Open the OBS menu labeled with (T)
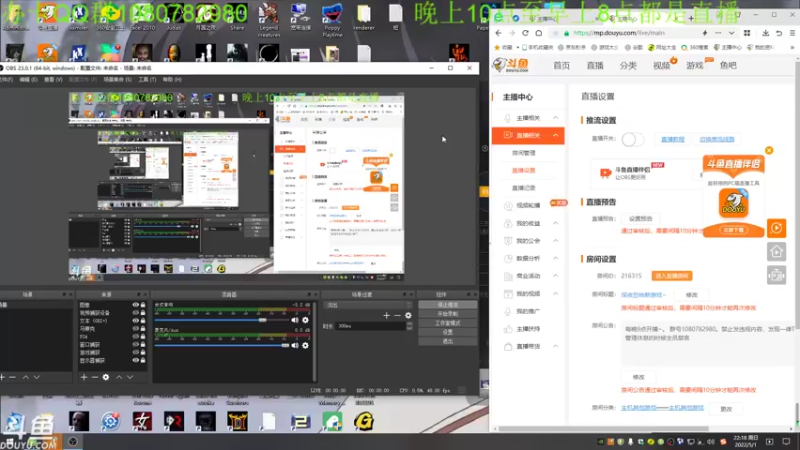This screenshot has height=450, width=800. (147, 80)
